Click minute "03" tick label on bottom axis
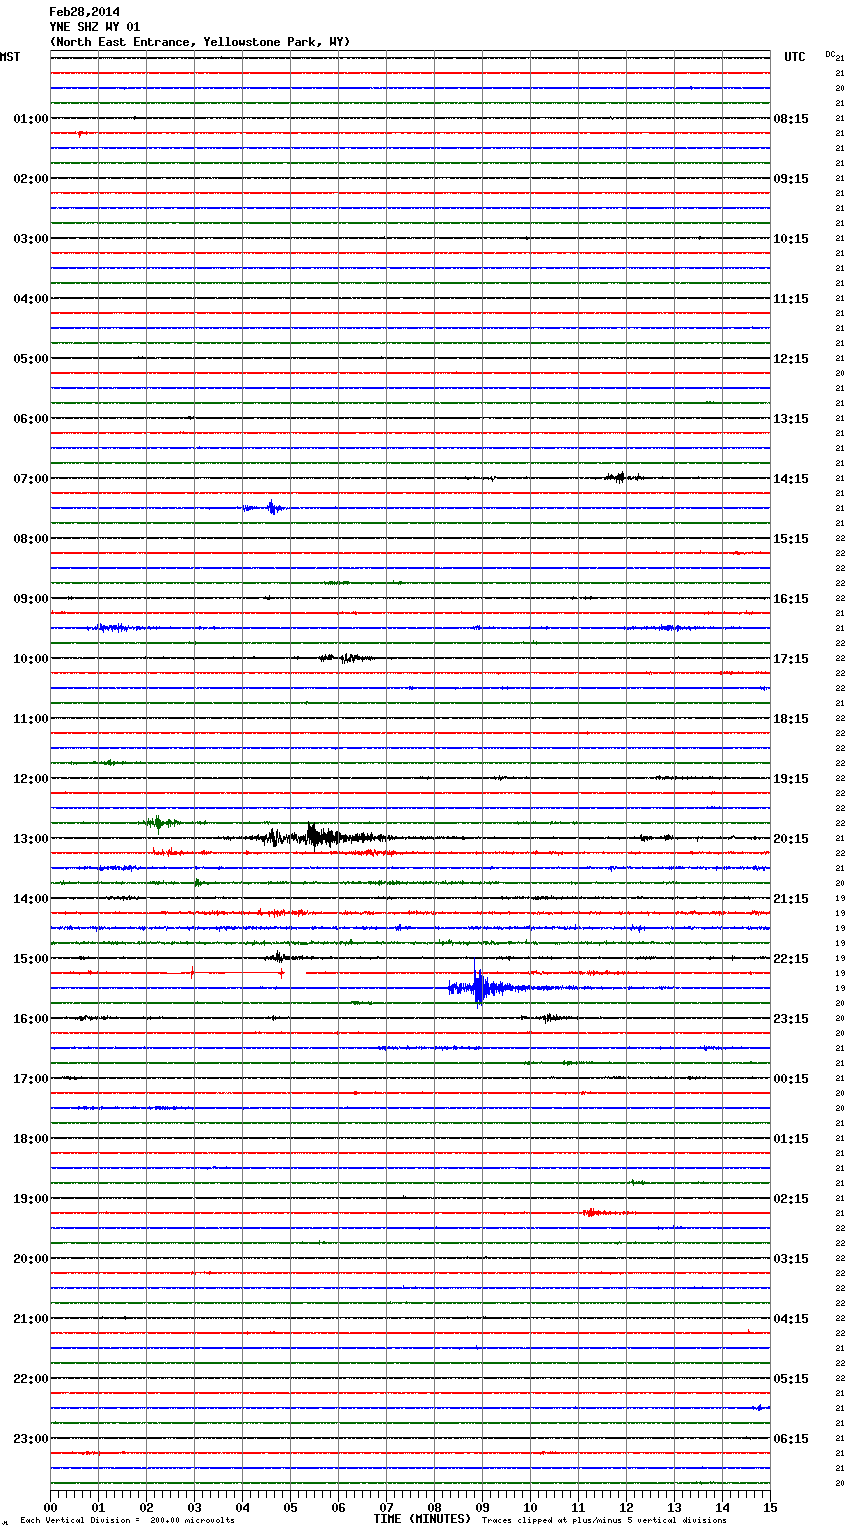The image size is (850, 1534). [x=194, y=1507]
